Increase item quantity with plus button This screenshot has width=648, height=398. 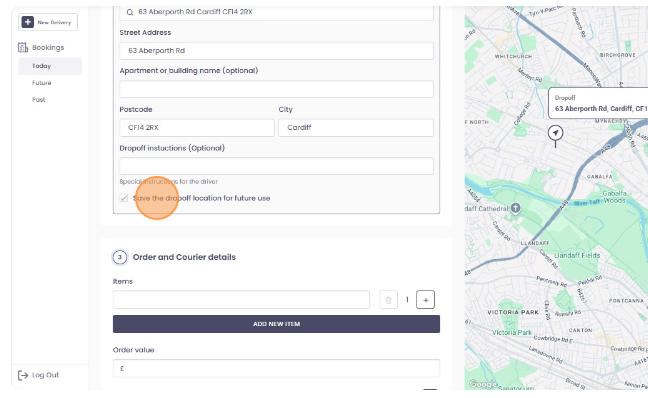[x=425, y=300]
